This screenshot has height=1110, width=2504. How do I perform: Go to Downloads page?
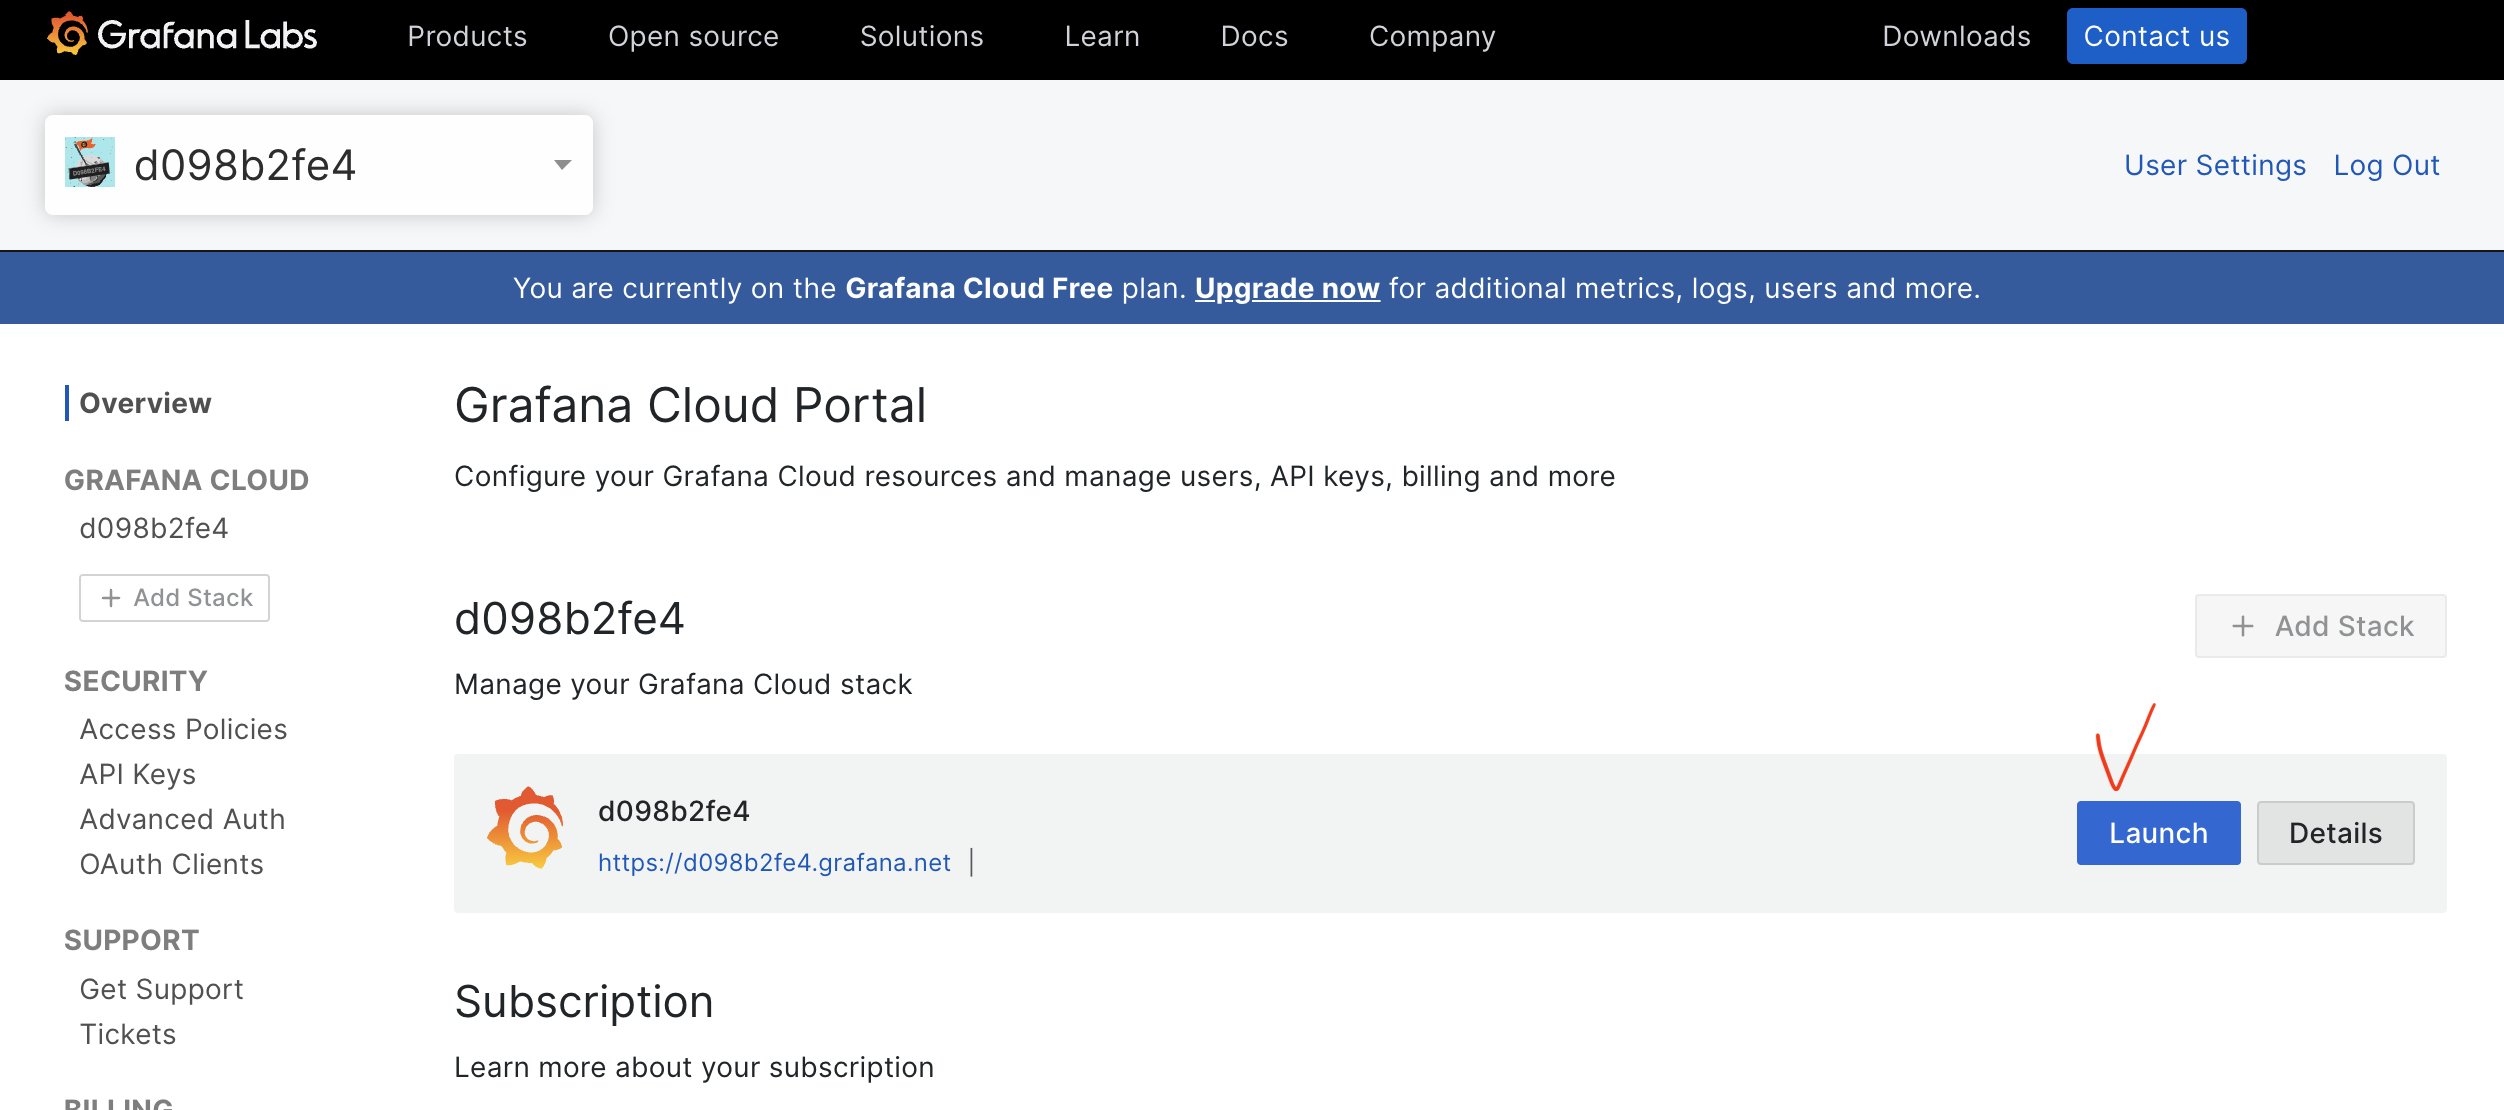click(x=1956, y=36)
